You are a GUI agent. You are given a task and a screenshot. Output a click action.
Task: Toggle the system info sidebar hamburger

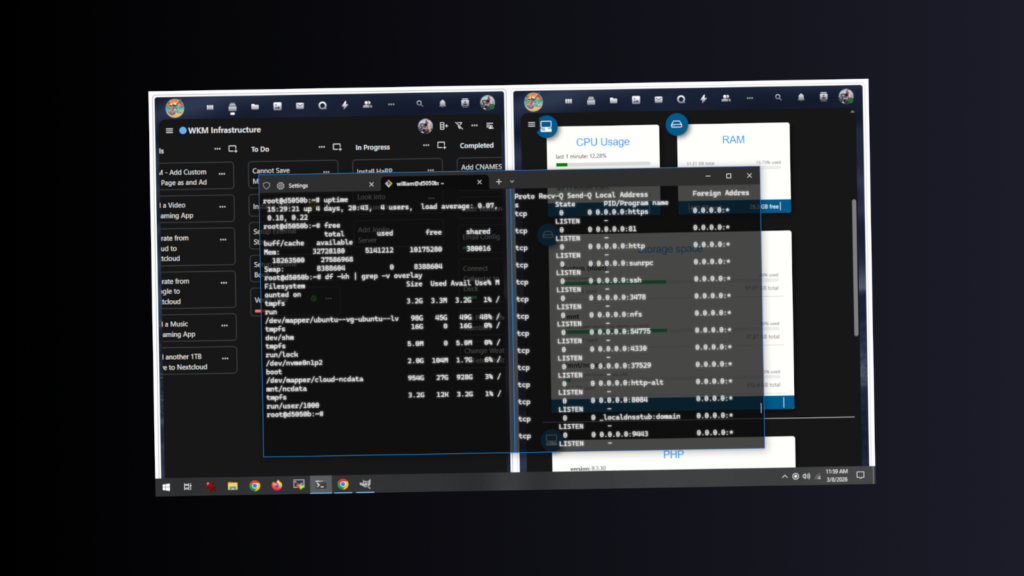(x=531, y=125)
